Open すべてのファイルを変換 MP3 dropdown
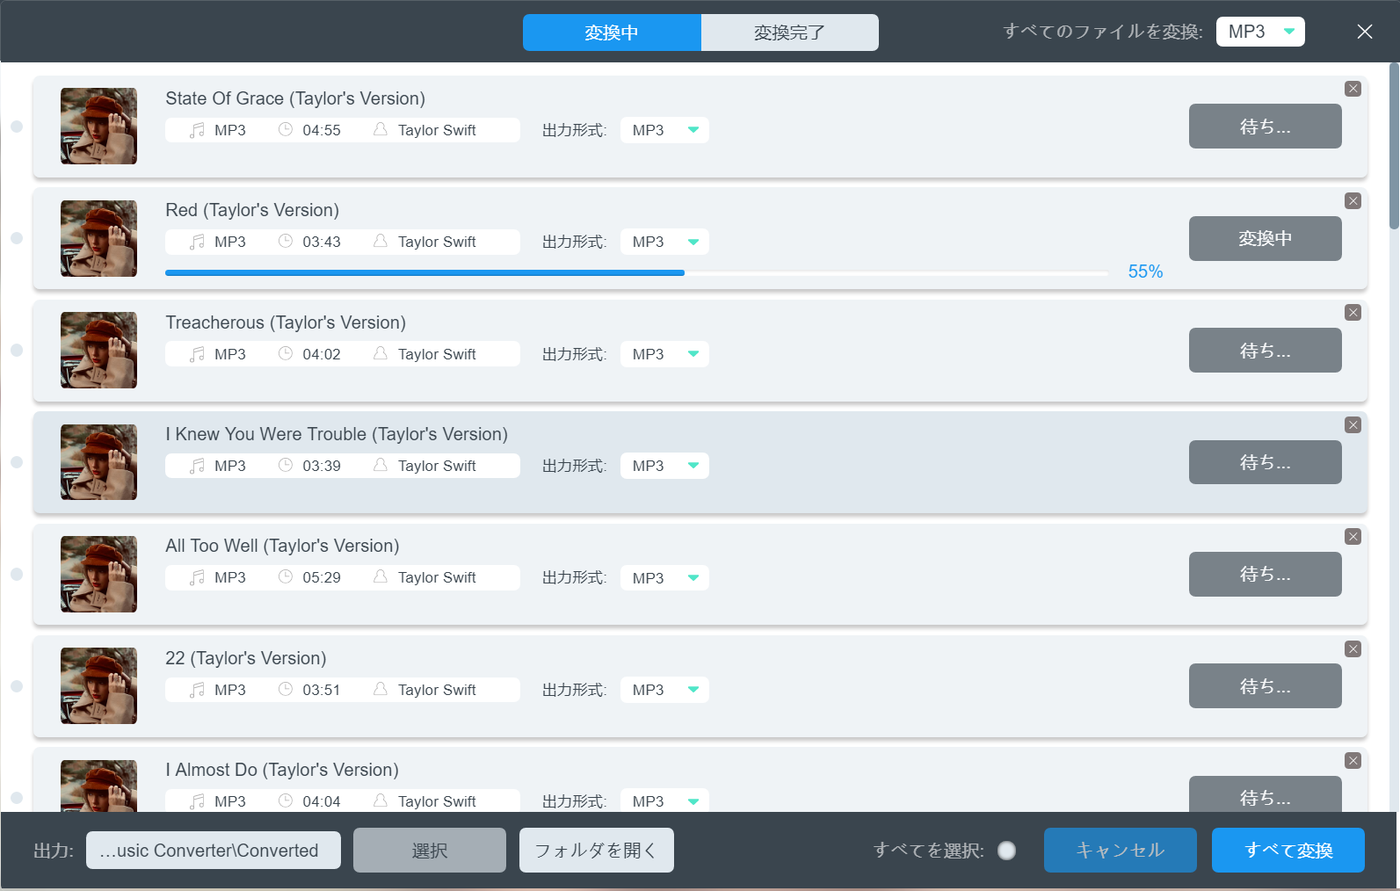This screenshot has width=1400, height=891. (1260, 32)
